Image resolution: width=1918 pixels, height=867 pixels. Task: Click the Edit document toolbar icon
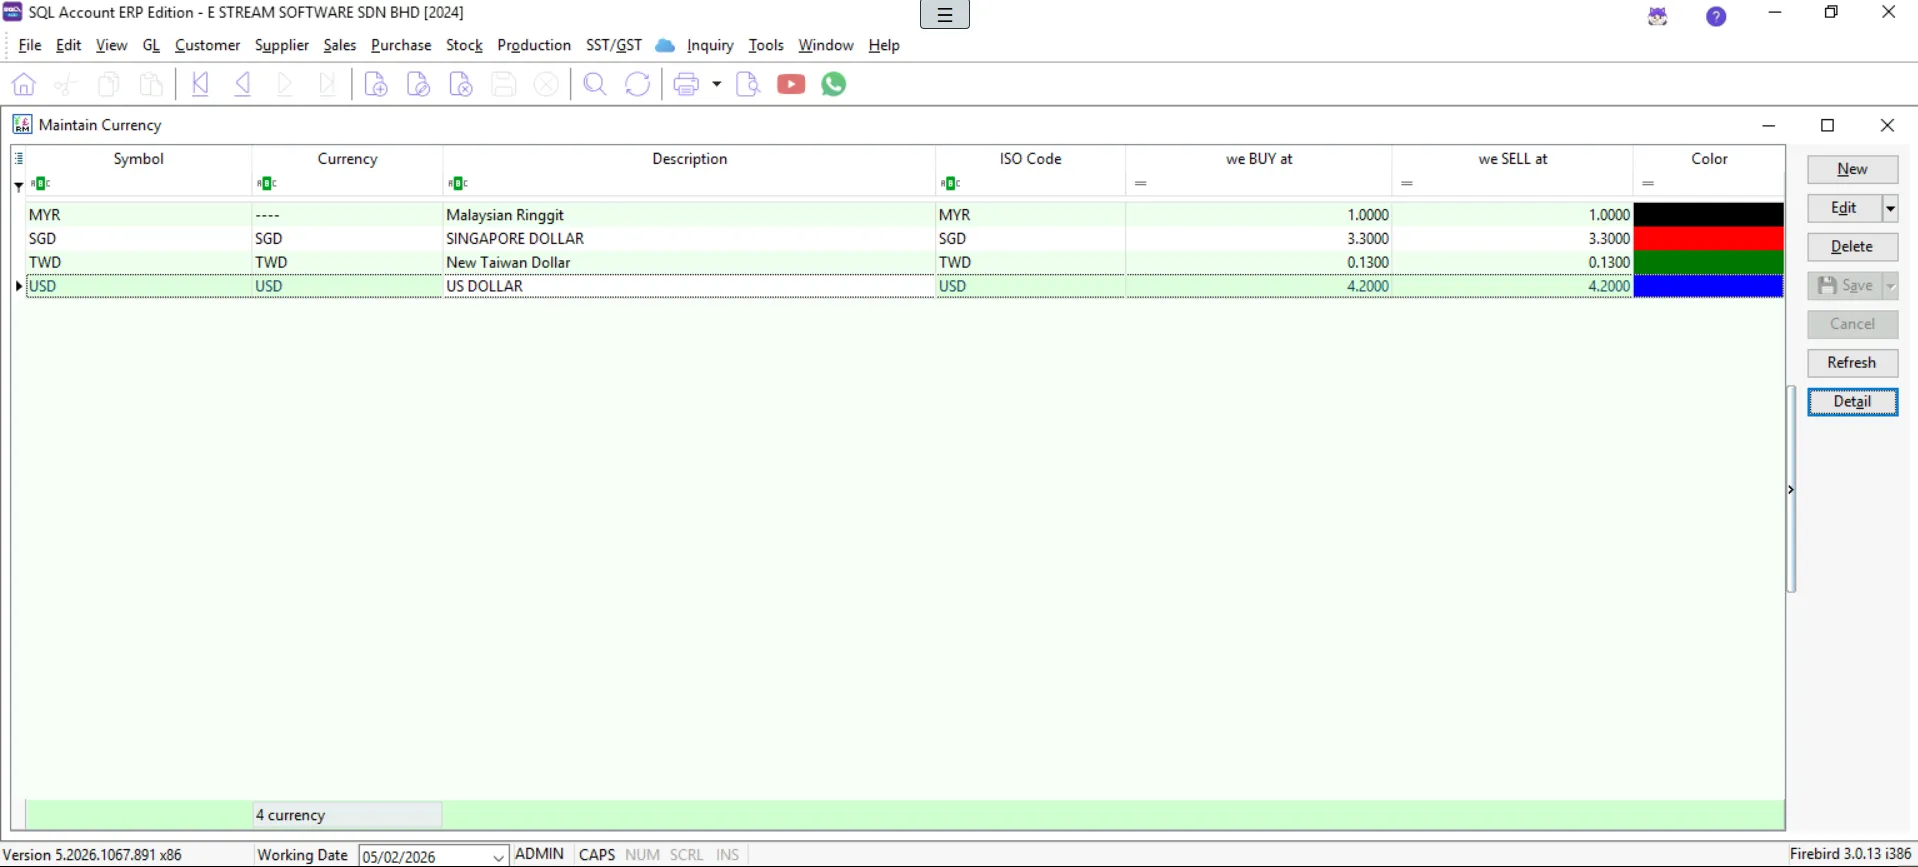(419, 84)
